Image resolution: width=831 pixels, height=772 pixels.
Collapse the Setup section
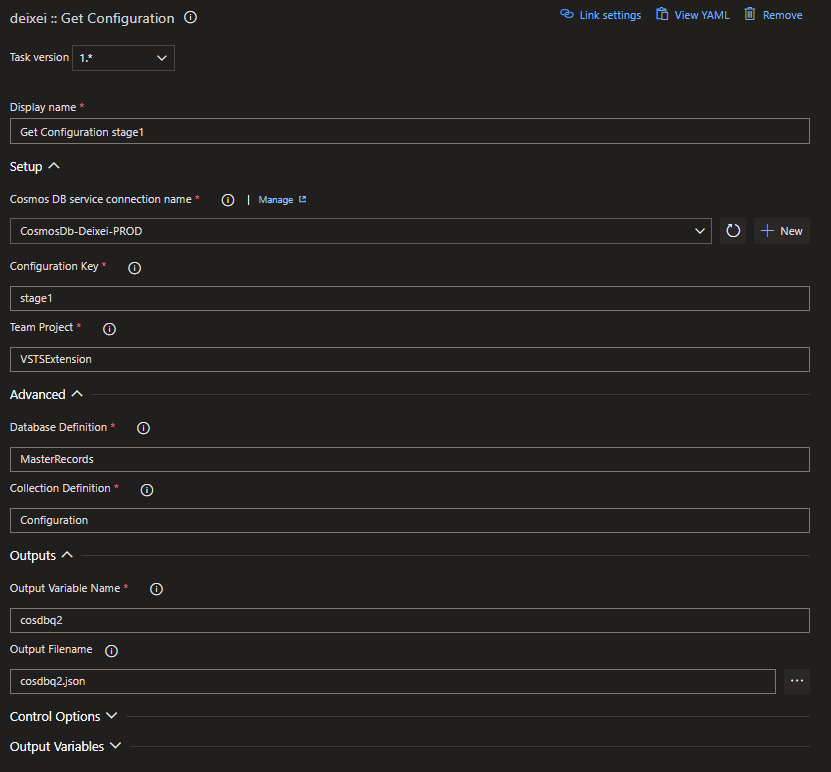point(34,166)
